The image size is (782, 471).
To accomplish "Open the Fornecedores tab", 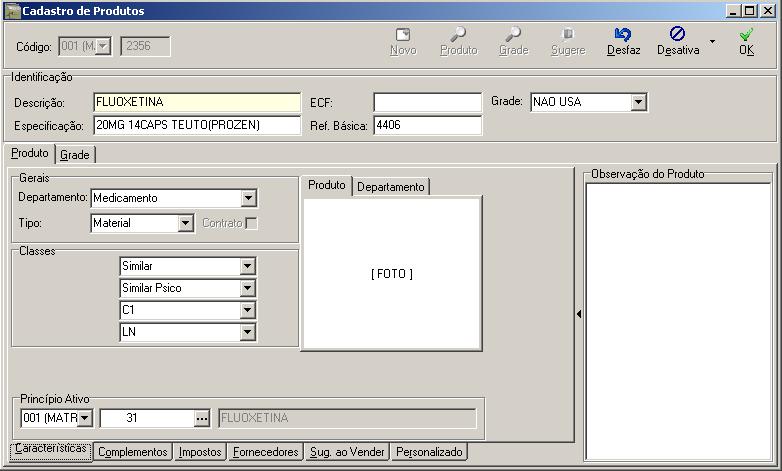I will point(265,452).
